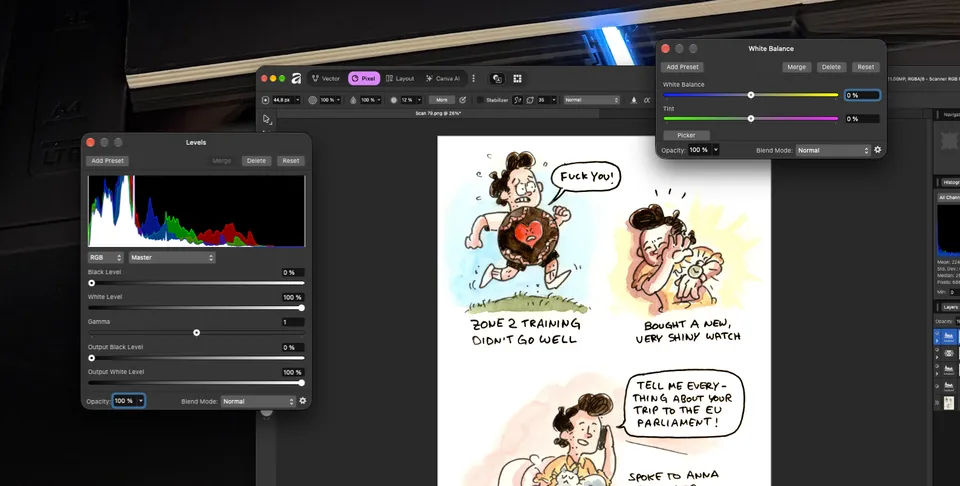Select the bottom comic scan layer thumbnail

(948, 403)
